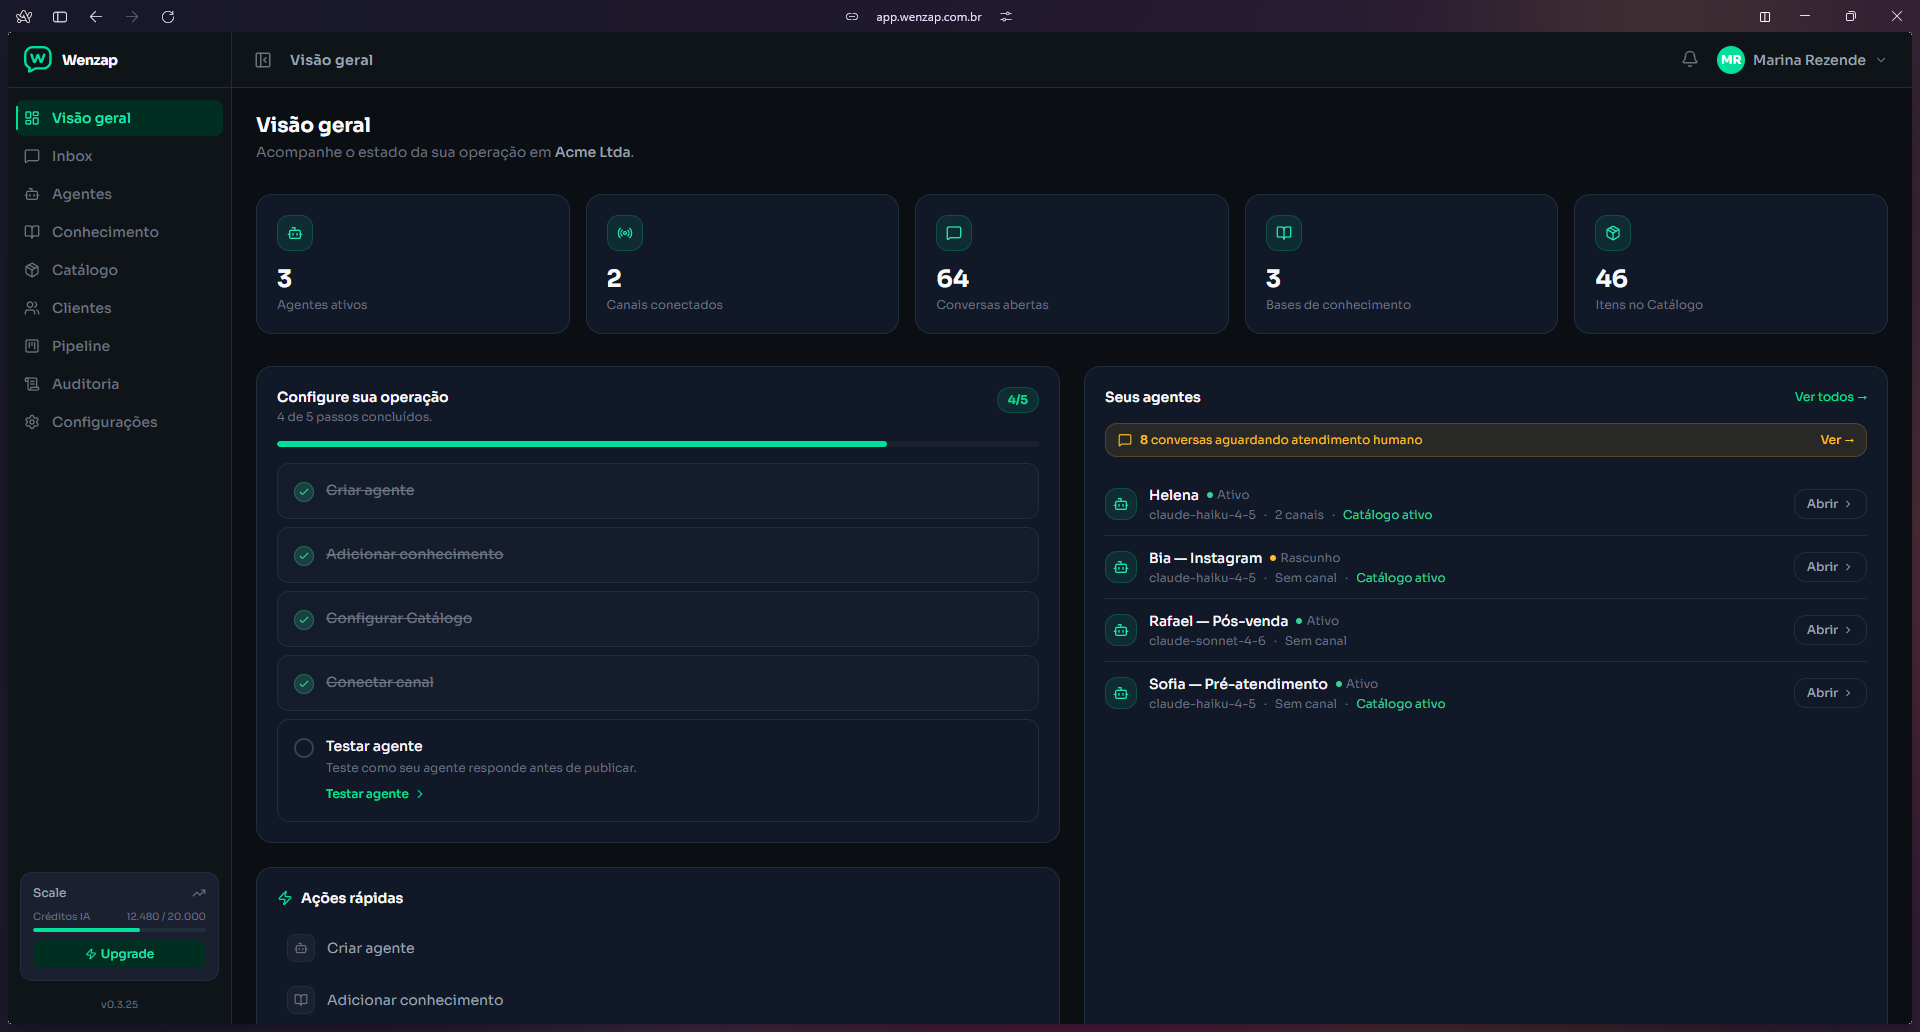Check the Testar agente step circle
Viewport: 1920px width, 1032px height.
point(304,748)
